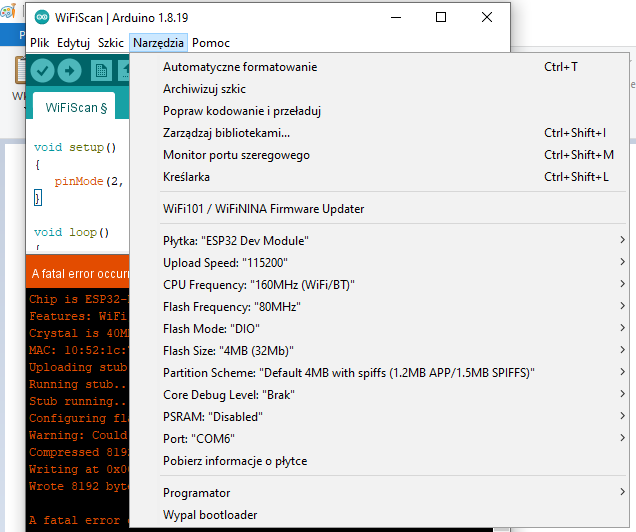Screen dimensions: 636x532
Task: Click console line starting "MAC: 10:52:1c"
Action: tap(79, 350)
